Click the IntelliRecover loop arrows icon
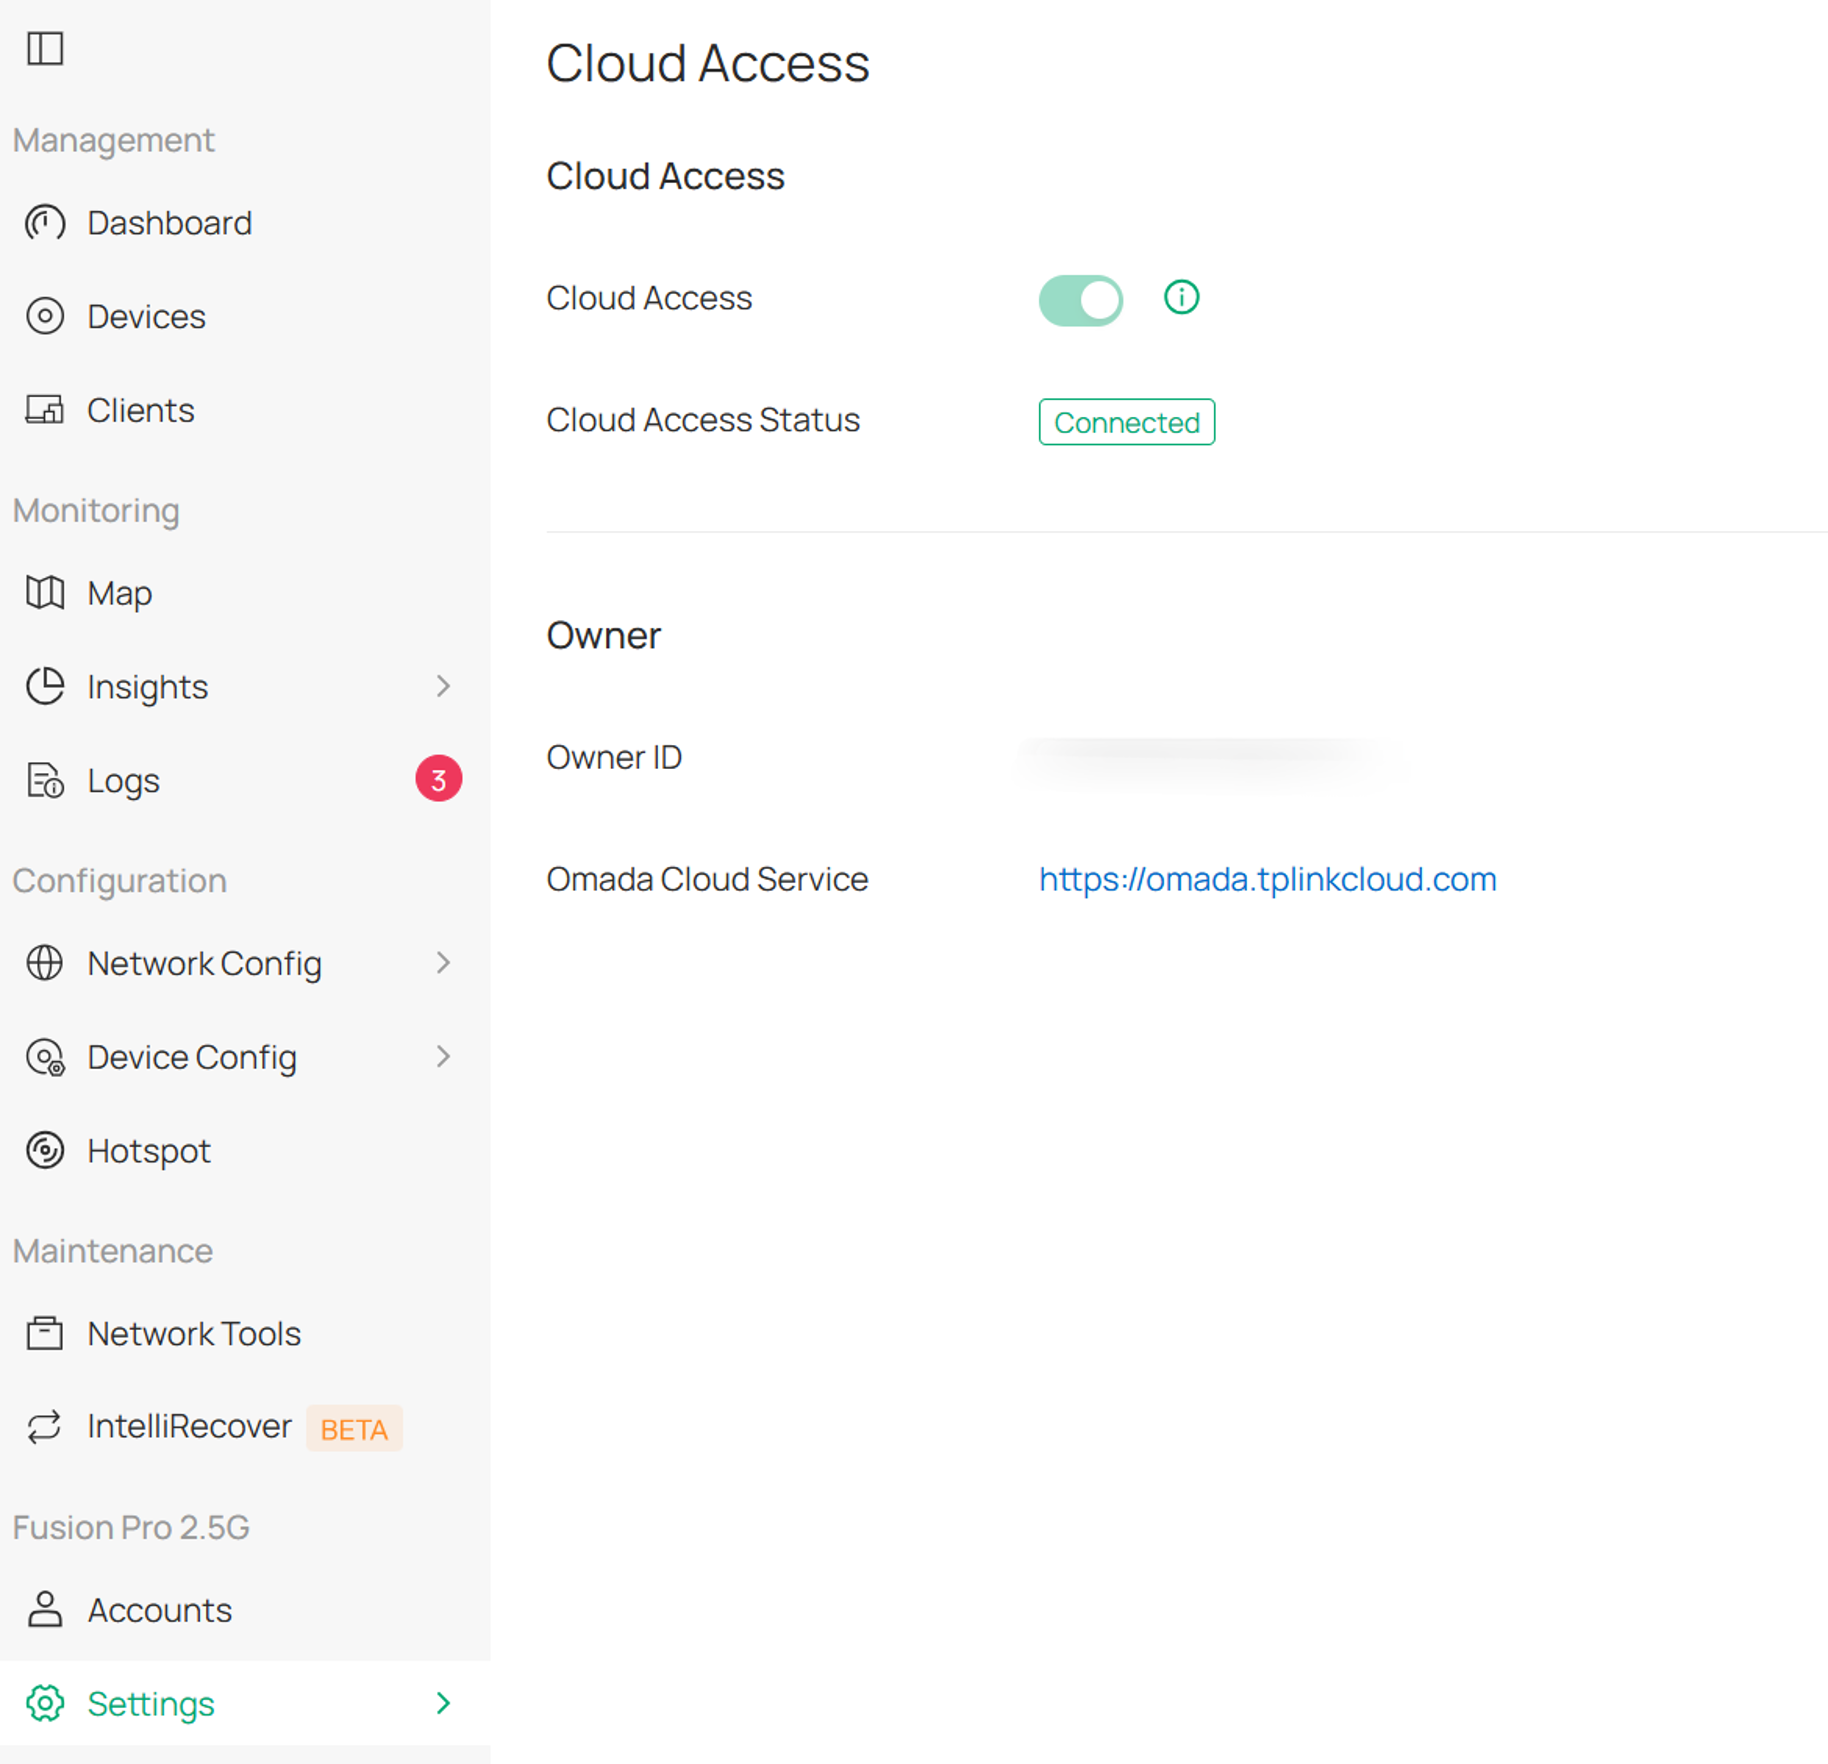 click(x=45, y=1426)
